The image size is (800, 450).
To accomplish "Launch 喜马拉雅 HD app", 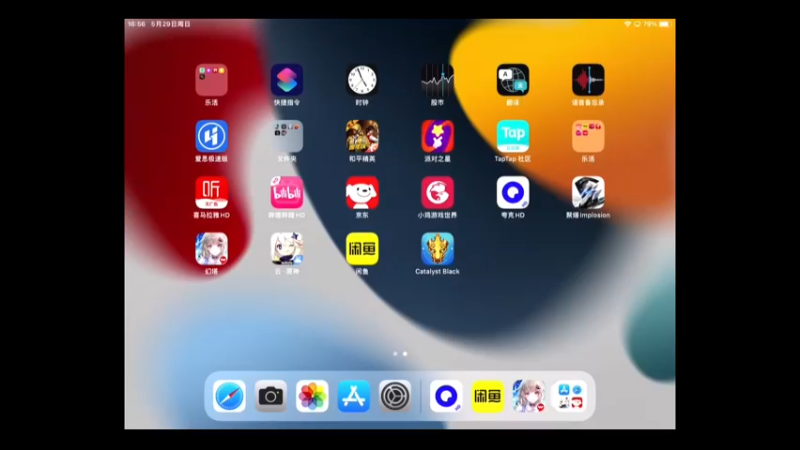I will tap(211, 193).
